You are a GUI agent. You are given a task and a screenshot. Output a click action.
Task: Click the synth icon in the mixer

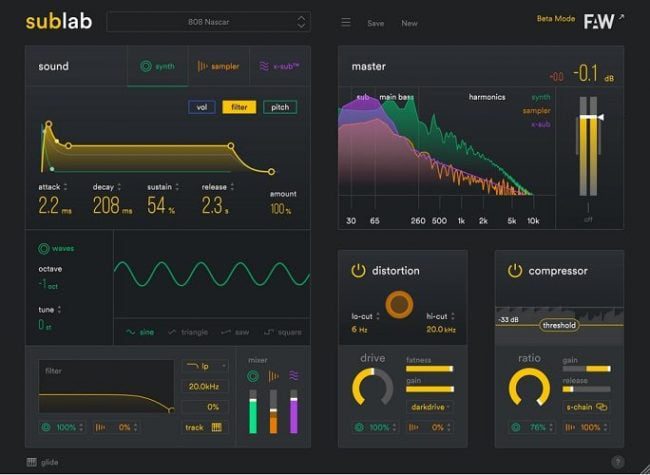[x=253, y=376]
